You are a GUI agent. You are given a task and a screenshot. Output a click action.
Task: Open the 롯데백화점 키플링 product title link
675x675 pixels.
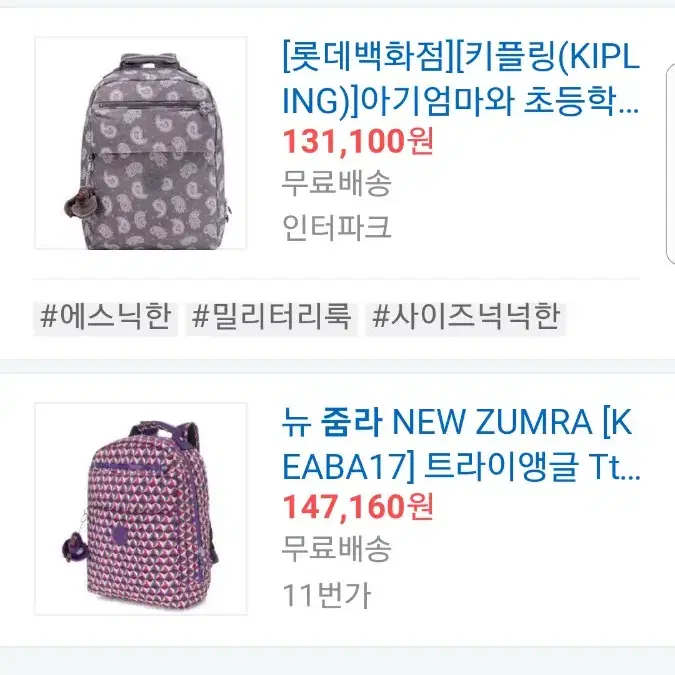(461, 80)
